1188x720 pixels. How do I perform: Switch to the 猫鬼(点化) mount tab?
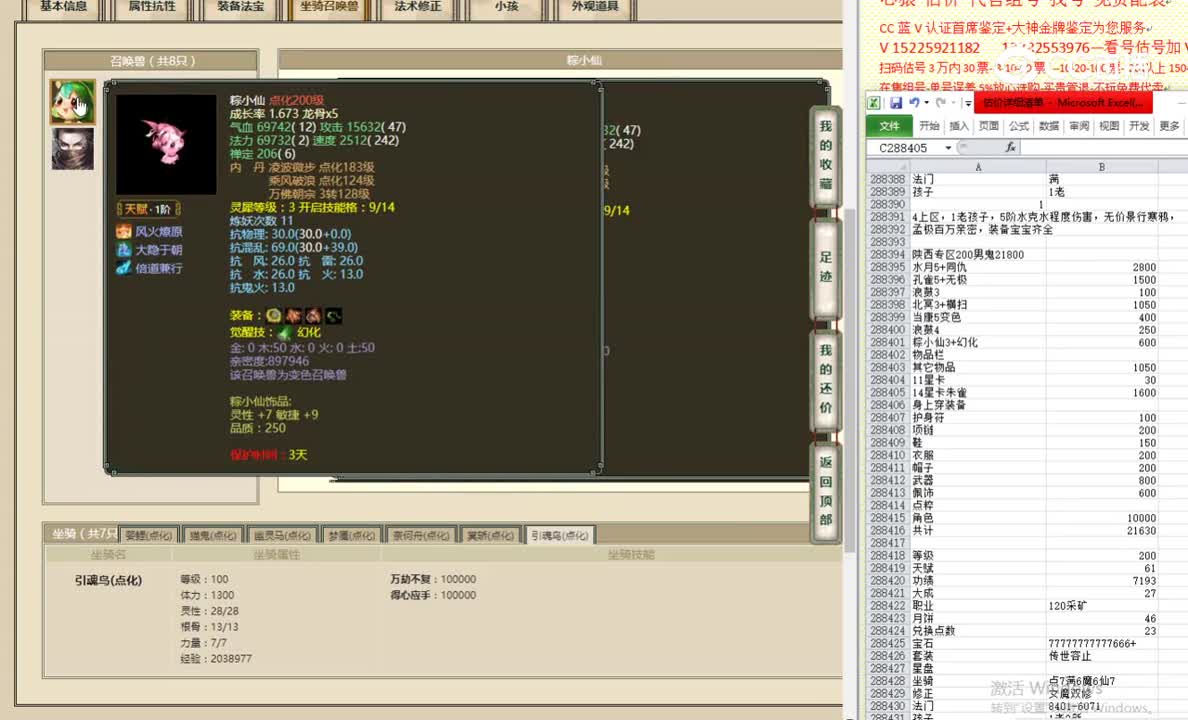coord(213,534)
